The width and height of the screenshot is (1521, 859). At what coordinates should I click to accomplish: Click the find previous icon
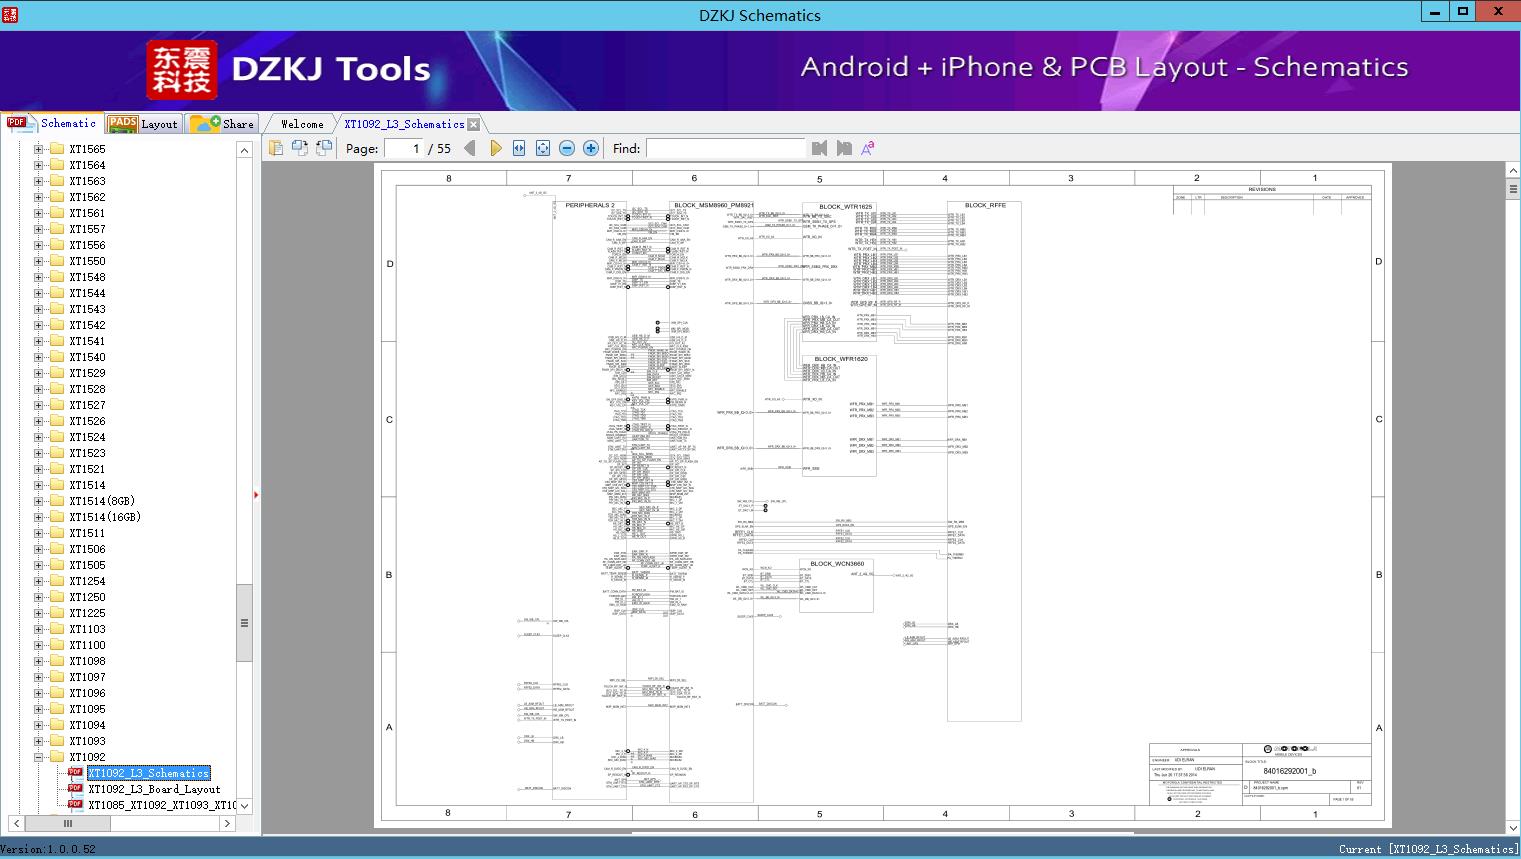[820, 148]
